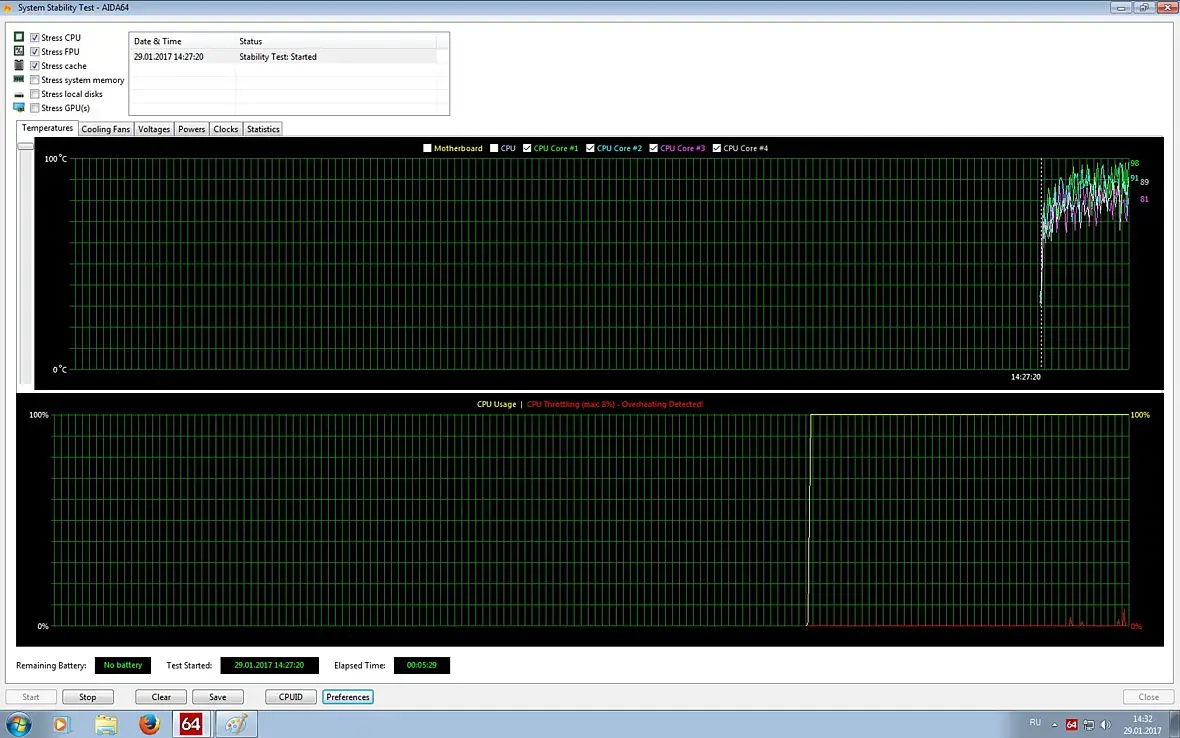Image resolution: width=1180 pixels, height=738 pixels.
Task: Click the AIDA64 taskbar icon
Action: pyautogui.click(x=191, y=724)
